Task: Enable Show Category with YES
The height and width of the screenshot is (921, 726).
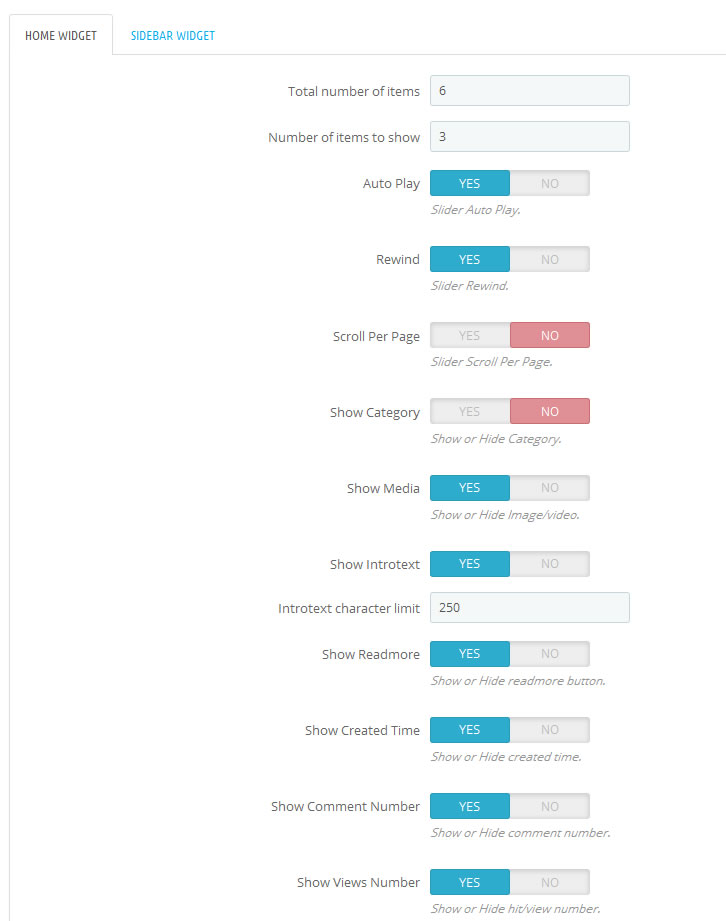Action: click(x=469, y=411)
